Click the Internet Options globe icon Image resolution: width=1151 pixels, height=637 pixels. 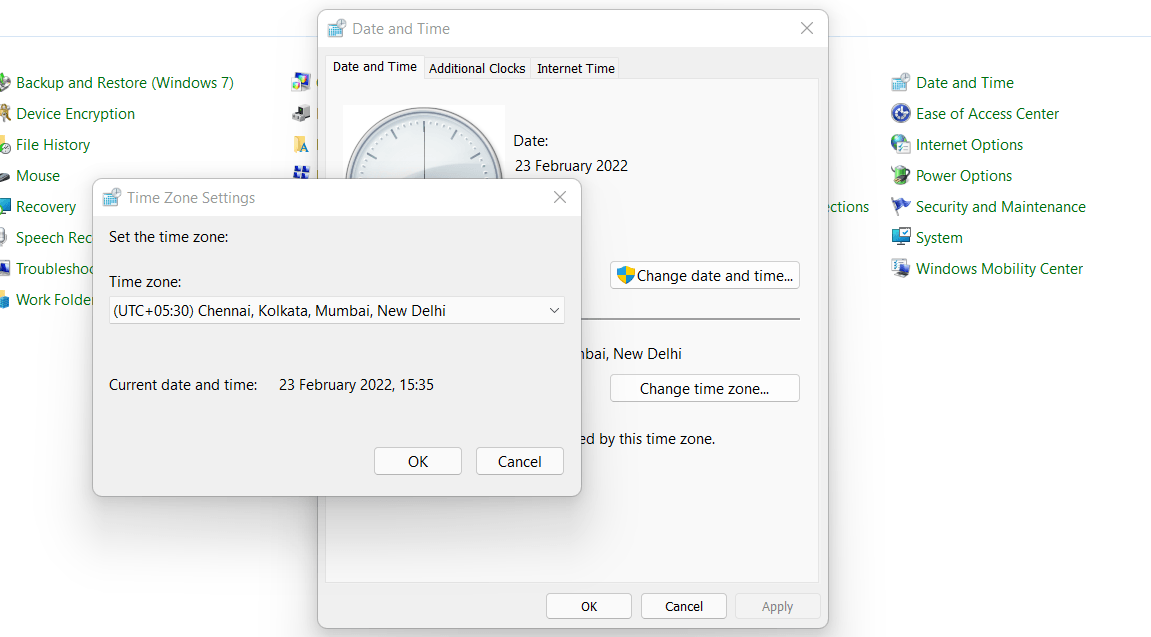[901, 144]
